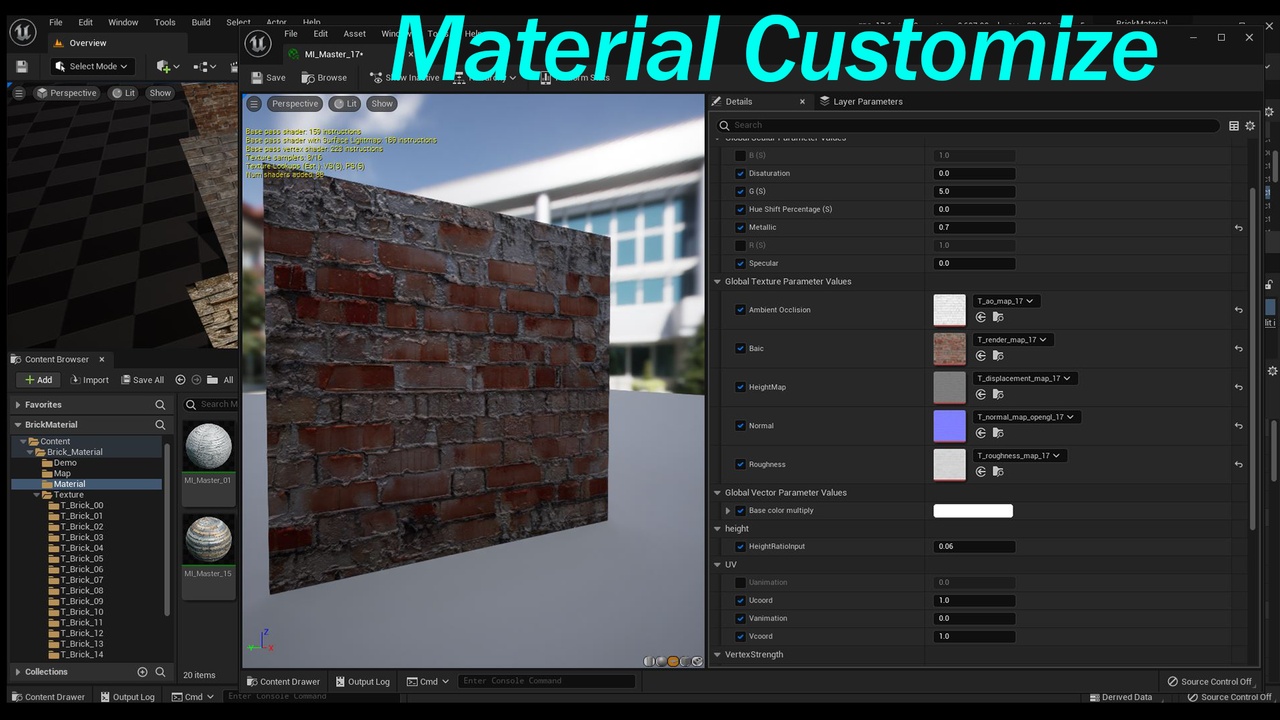Reset the HeightMap texture to default
The width and height of the screenshot is (1280, 720).
[1238, 387]
